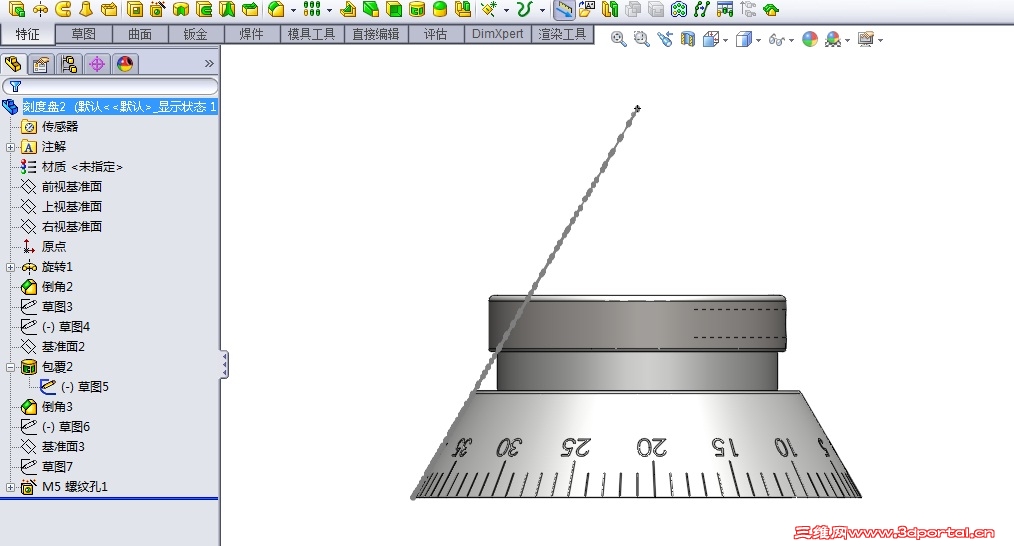Select the Draft tool
Screen dimensions: 1014x546
pos(371,9)
